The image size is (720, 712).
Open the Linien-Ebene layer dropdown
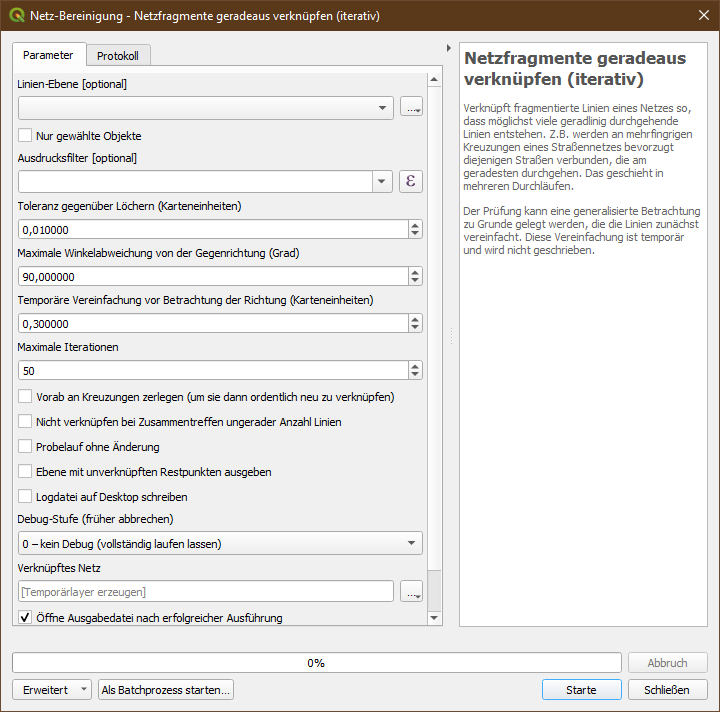point(206,108)
